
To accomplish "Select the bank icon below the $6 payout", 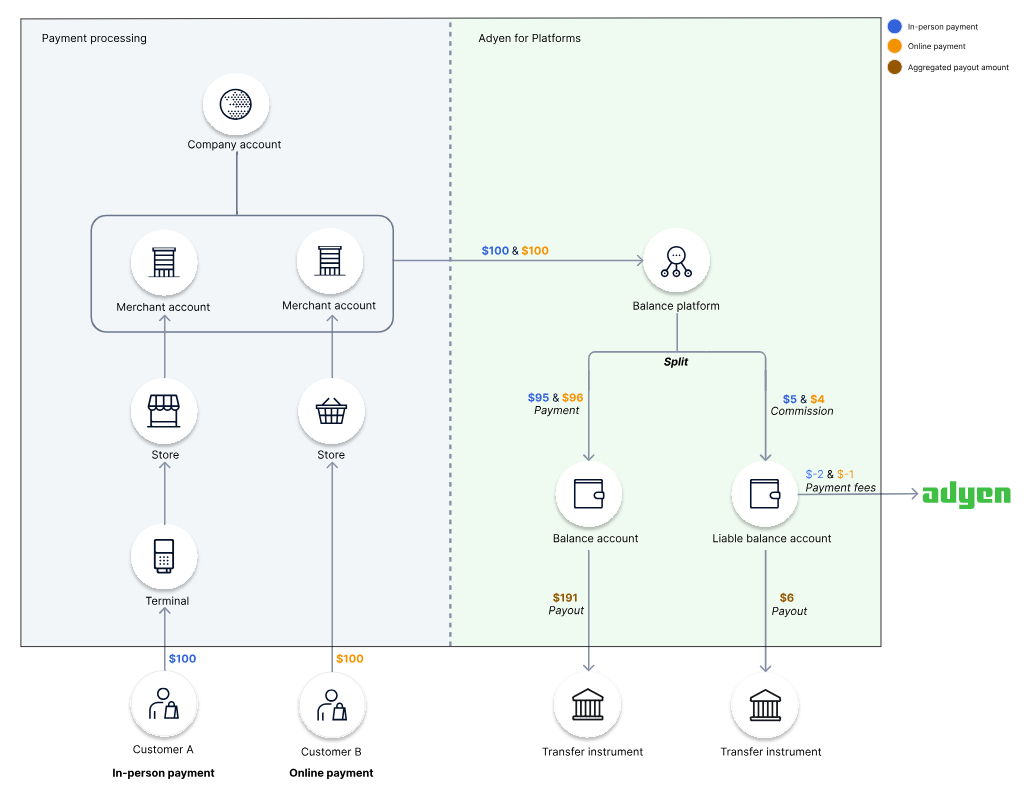I will pos(765,705).
